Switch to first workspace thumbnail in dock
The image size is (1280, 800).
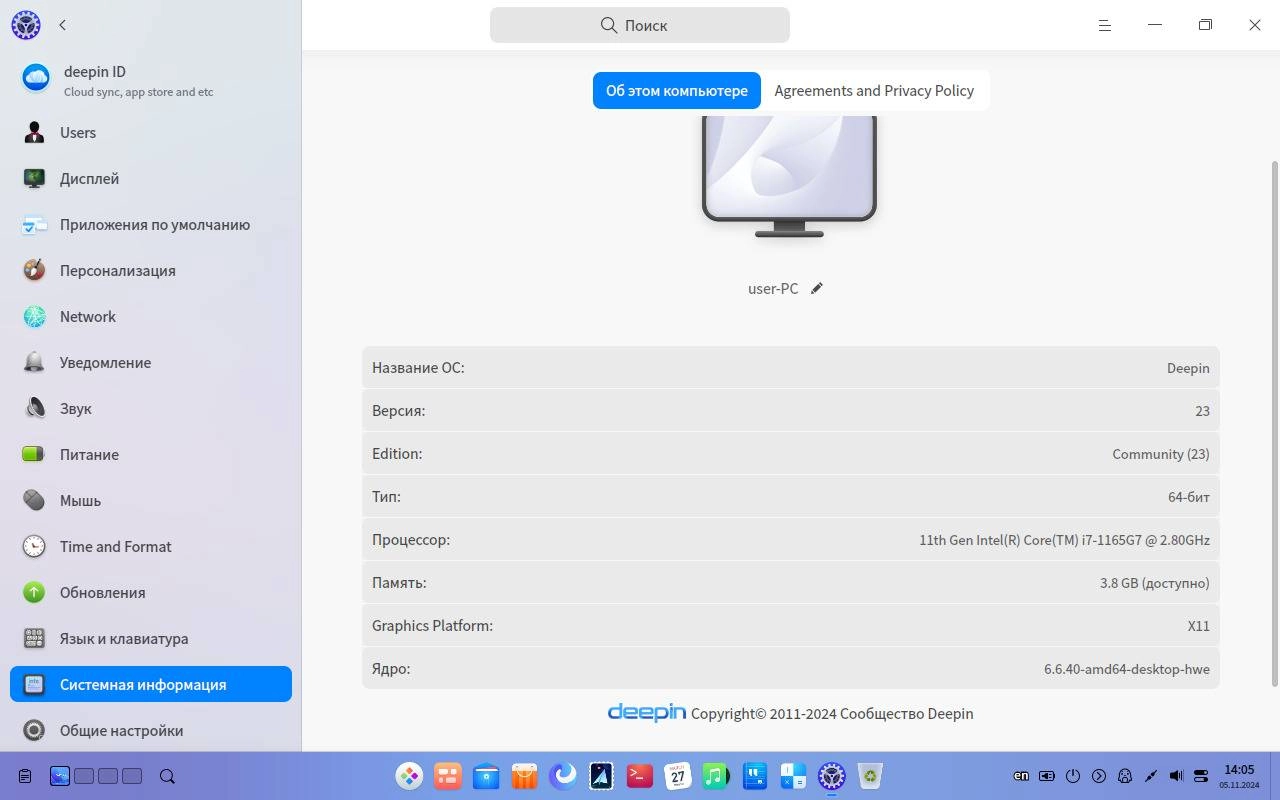tap(60, 776)
